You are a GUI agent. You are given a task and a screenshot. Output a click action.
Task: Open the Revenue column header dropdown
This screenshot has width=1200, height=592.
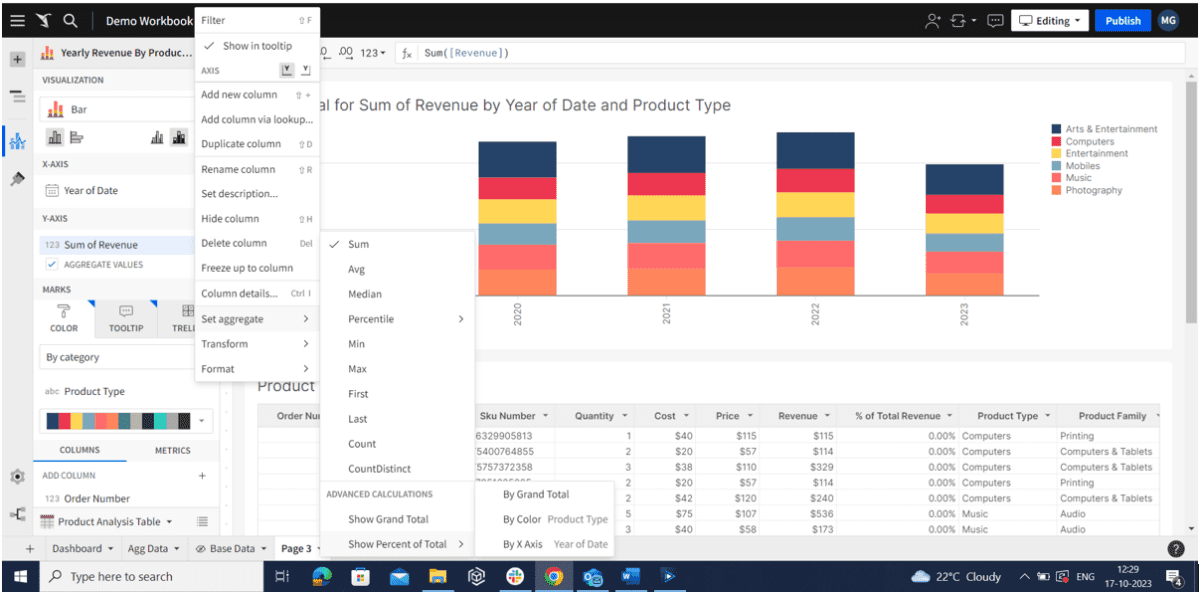825,415
